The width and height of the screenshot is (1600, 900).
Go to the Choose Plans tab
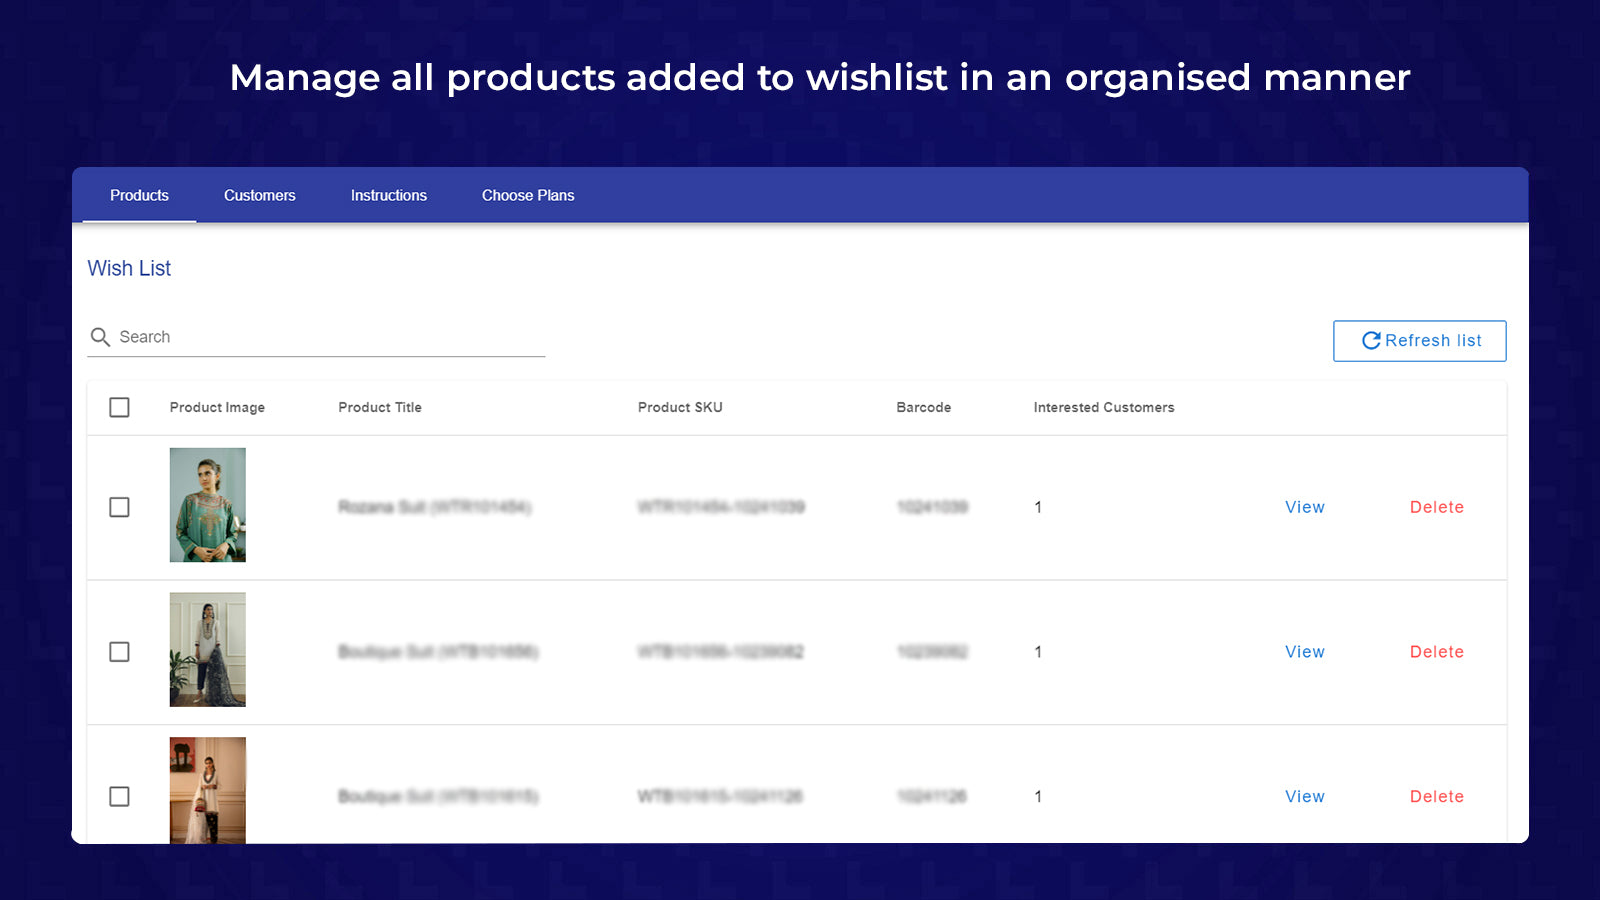tap(528, 195)
